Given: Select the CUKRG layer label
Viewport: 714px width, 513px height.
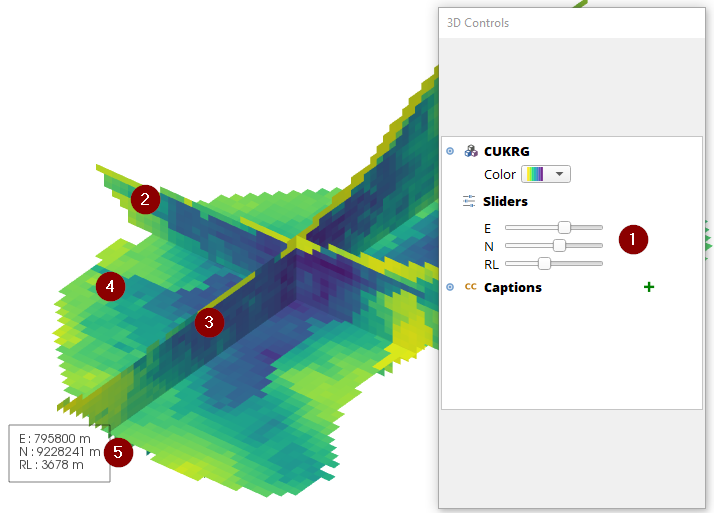Looking at the screenshot, I should coord(506,152).
